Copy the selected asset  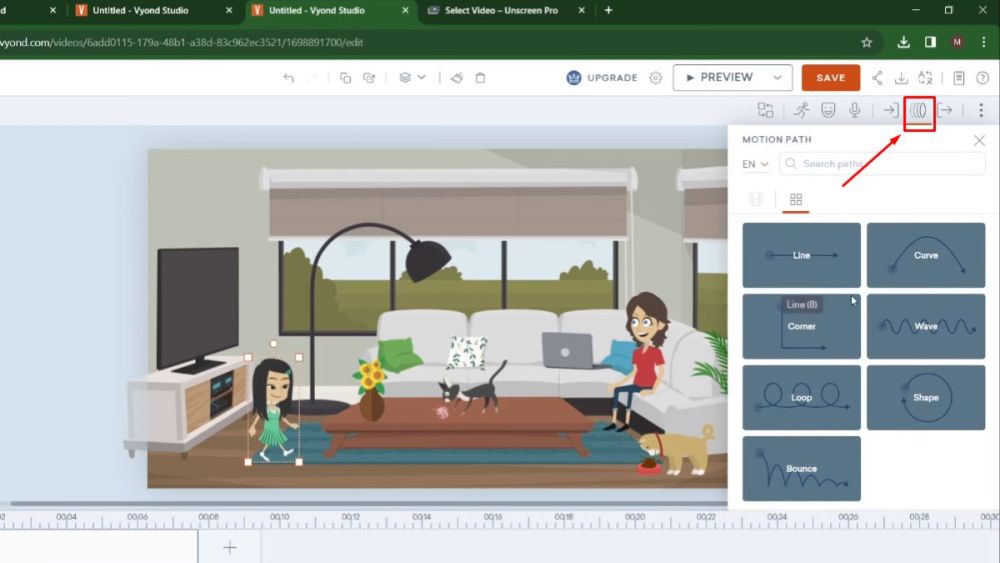point(345,78)
